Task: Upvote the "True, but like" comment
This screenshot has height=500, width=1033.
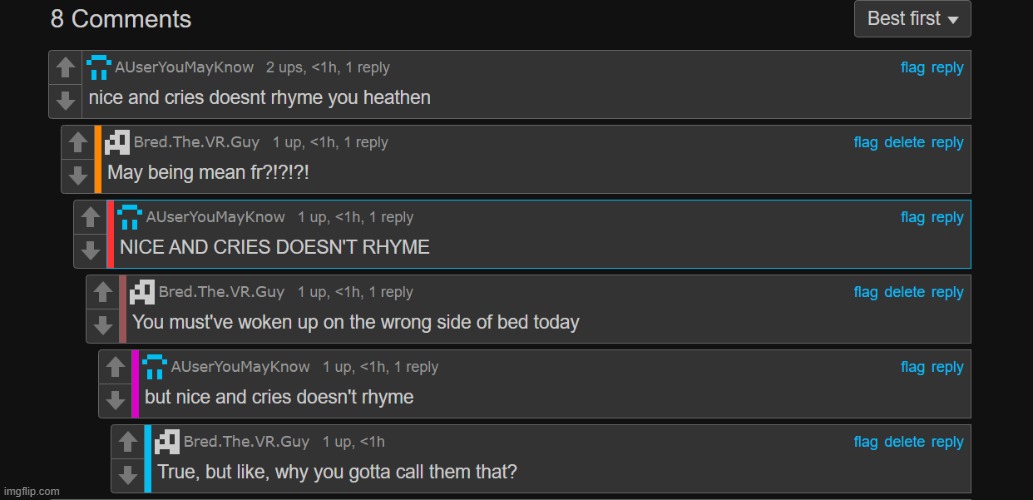Action: tap(128, 443)
